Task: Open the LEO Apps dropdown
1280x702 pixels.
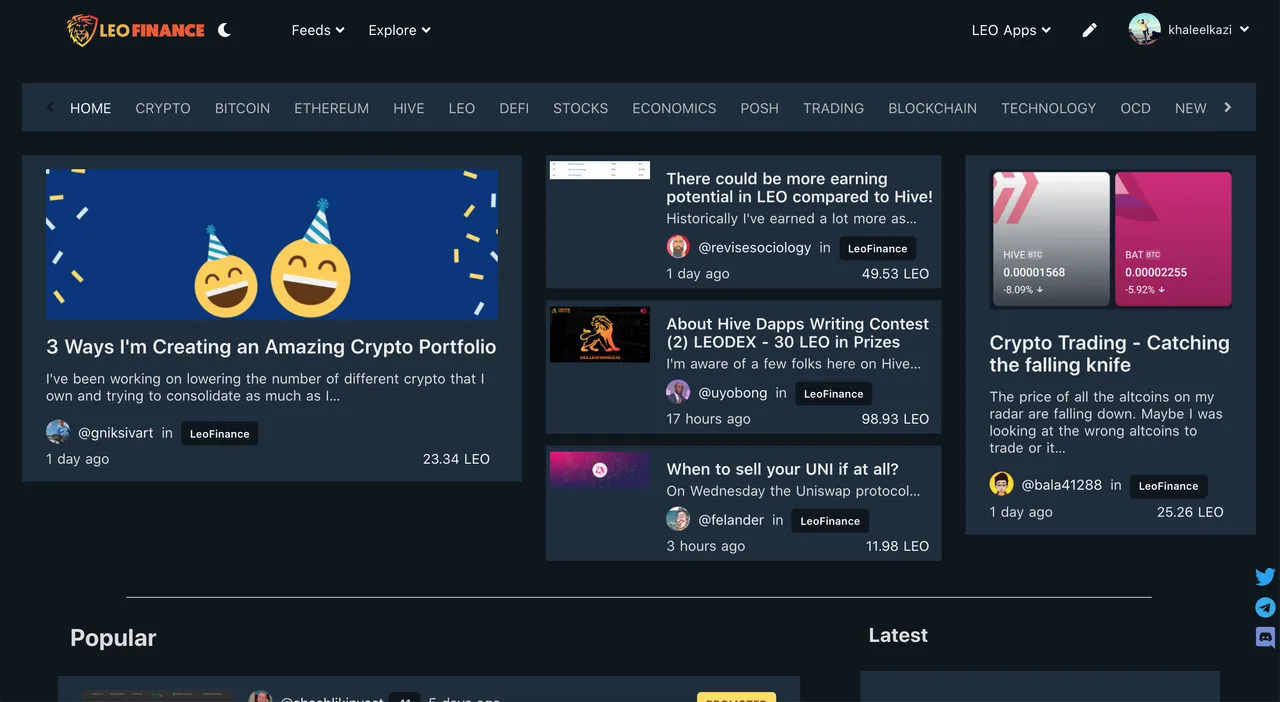Action: click(x=1011, y=30)
